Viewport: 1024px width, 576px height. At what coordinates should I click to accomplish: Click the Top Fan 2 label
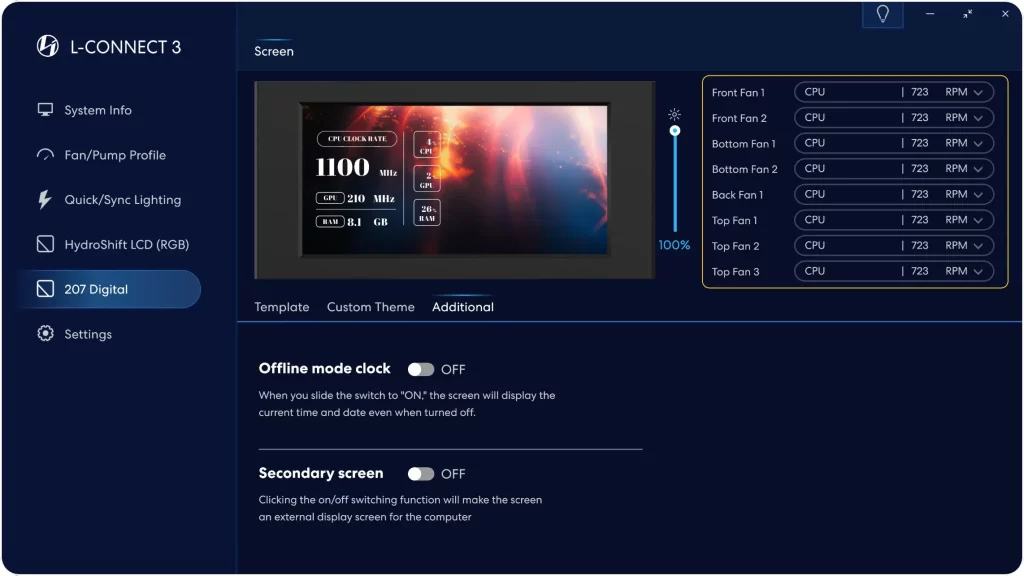tap(735, 246)
